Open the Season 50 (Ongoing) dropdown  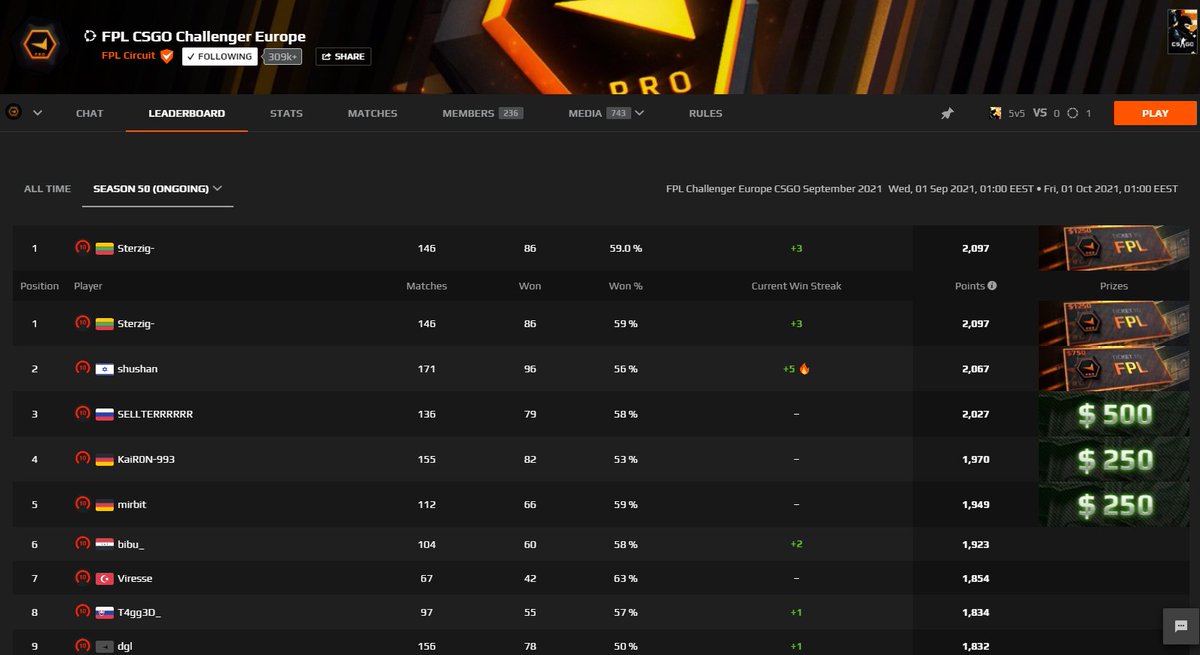point(157,188)
